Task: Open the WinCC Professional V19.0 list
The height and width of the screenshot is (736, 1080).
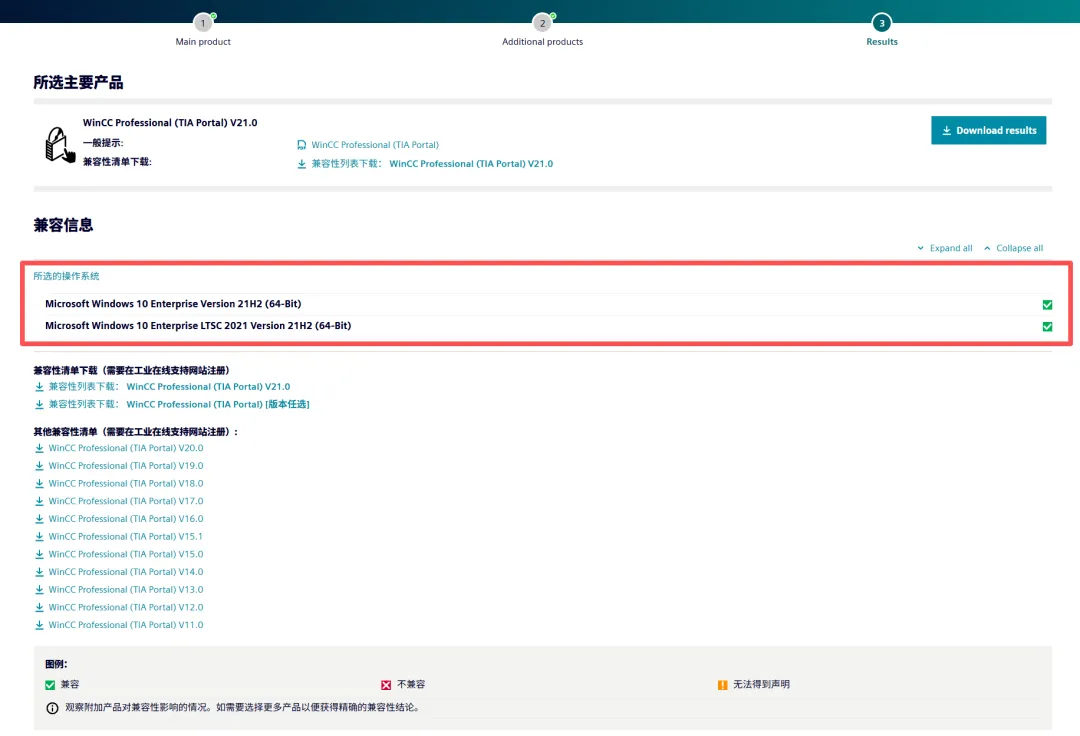Action: (125, 465)
